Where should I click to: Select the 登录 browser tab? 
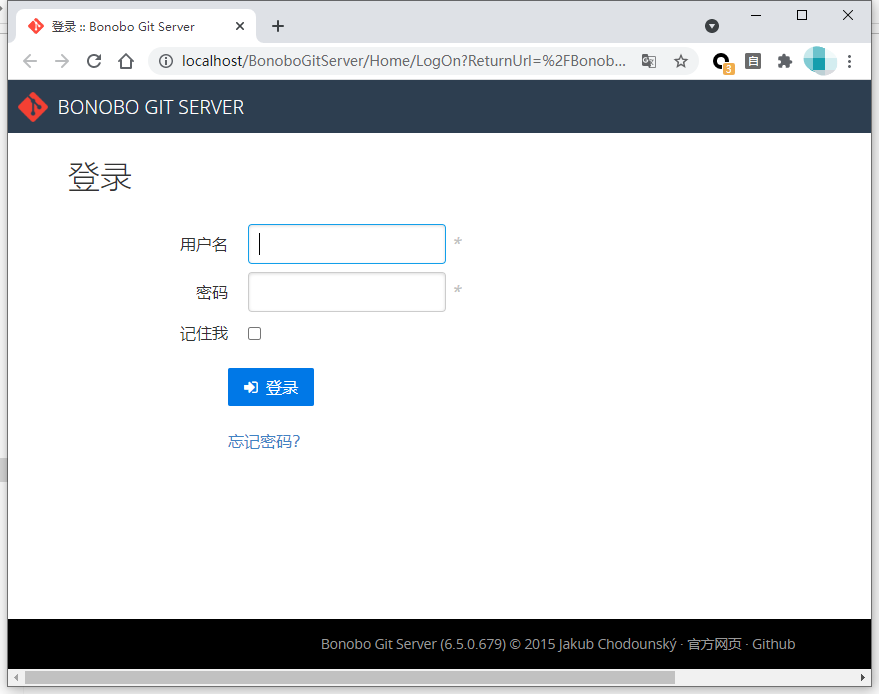click(130, 25)
